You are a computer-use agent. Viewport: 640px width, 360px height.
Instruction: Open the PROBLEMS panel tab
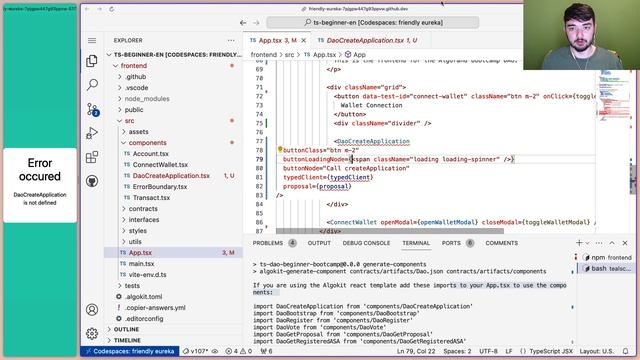268,243
